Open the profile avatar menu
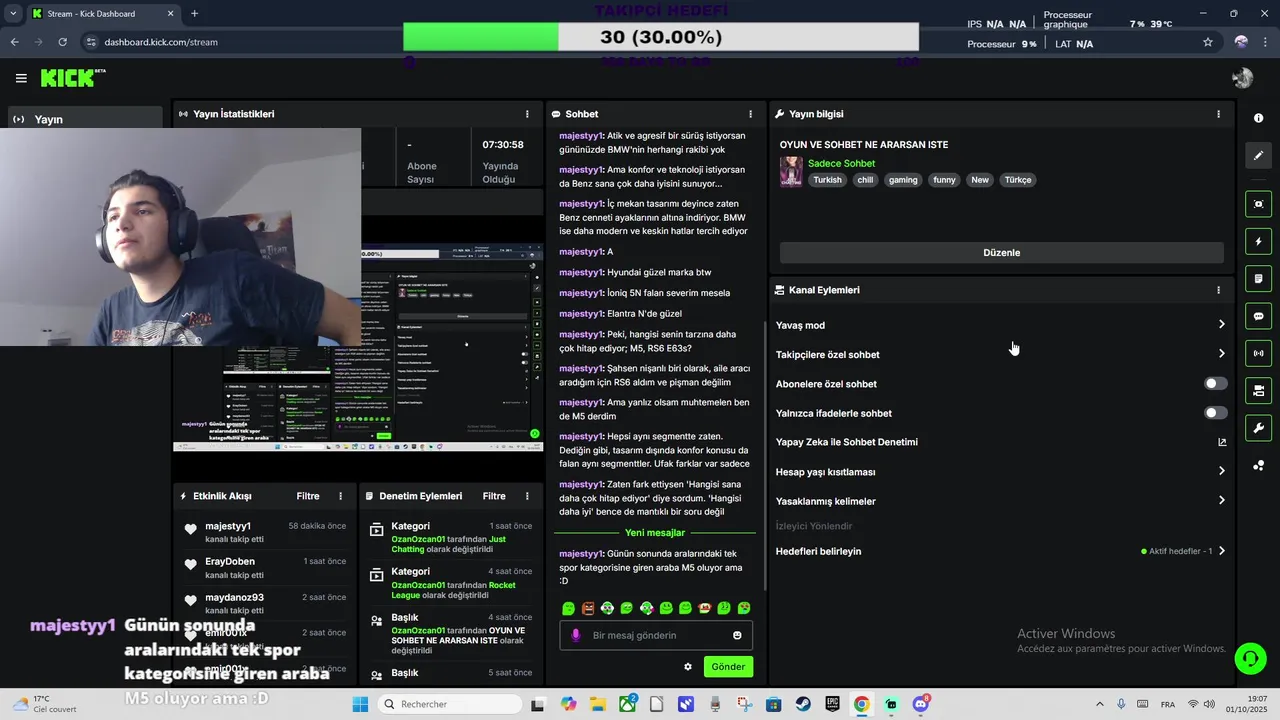The width and height of the screenshot is (1280, 720). click(x=1242, y=78)
